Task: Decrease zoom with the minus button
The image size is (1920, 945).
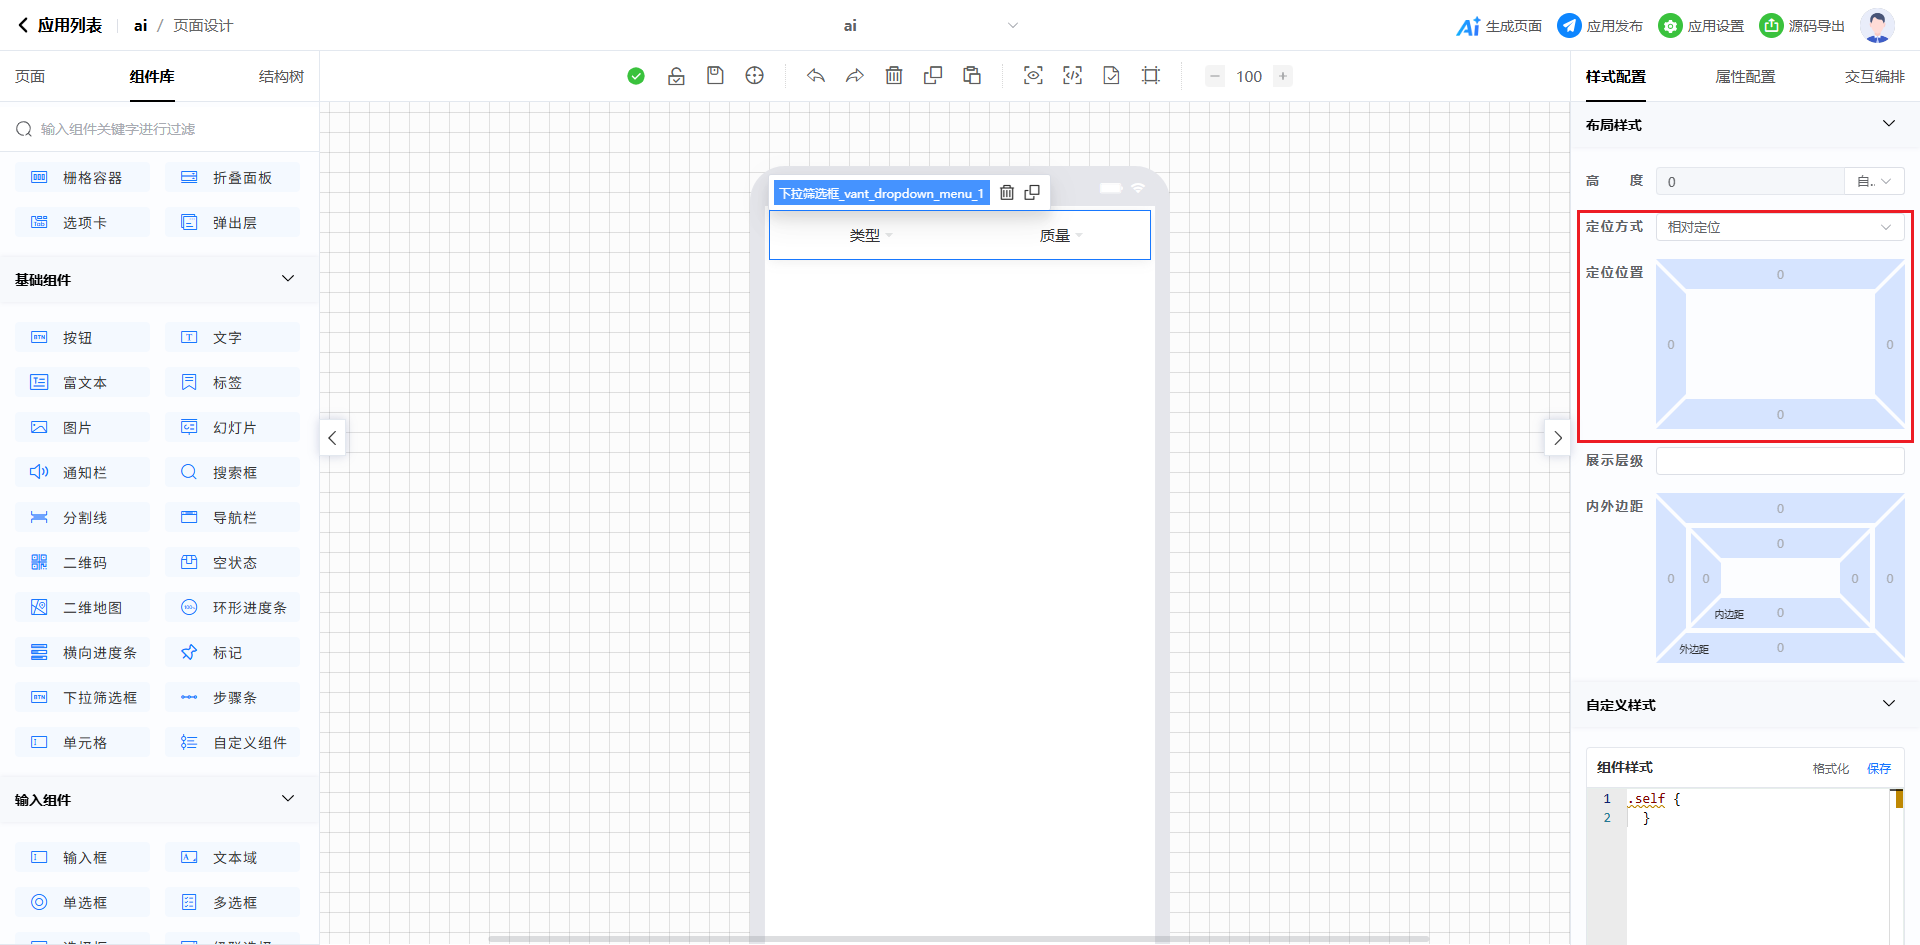Action: pyautogui.click(x=1215, y=76)
